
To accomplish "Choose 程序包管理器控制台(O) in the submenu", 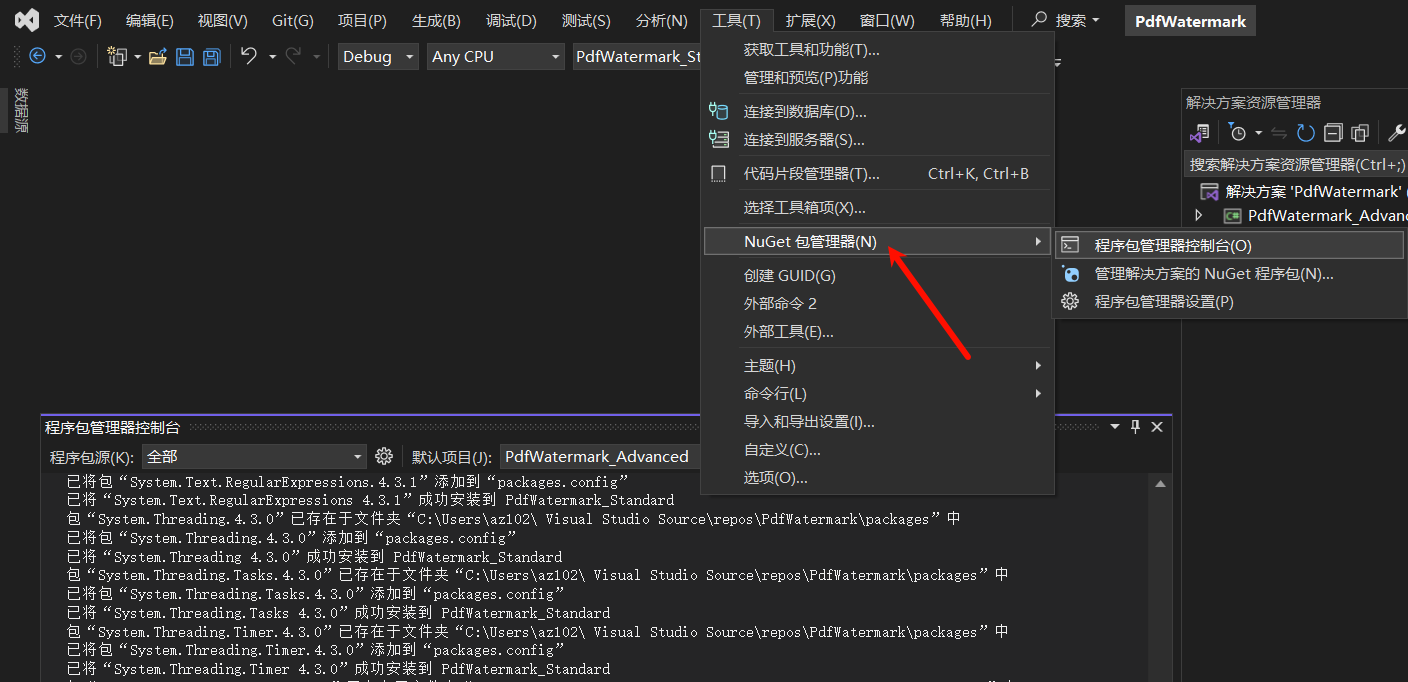I will pos(1230,245).
